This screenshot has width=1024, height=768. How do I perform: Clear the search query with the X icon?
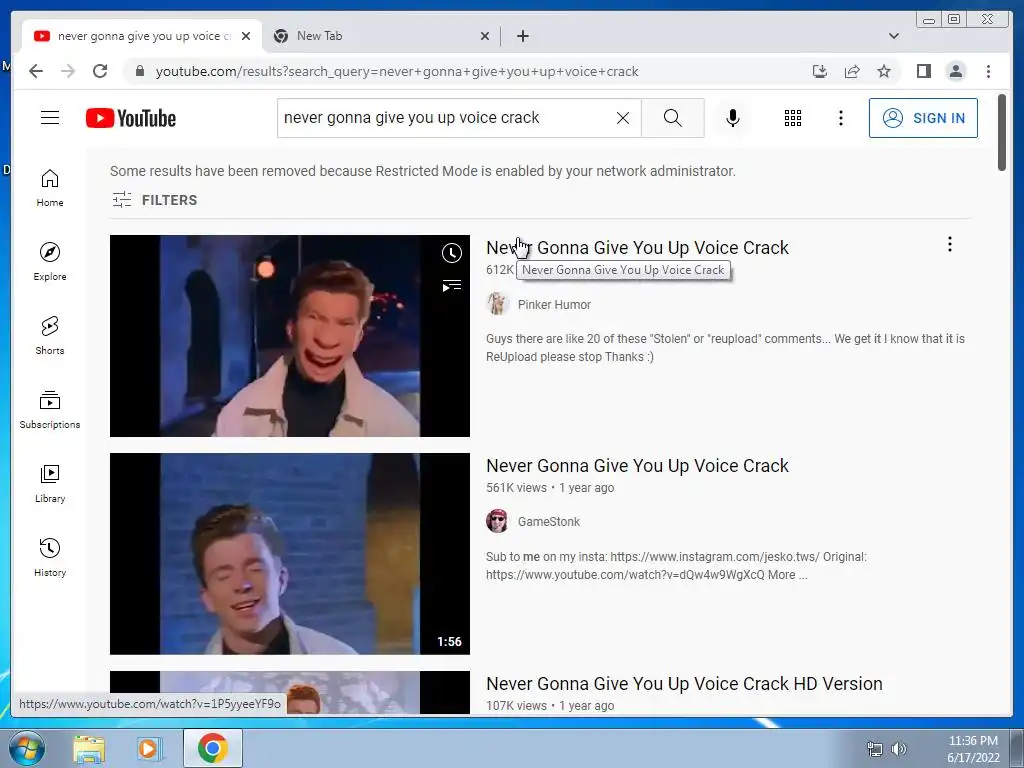[623, 118]
